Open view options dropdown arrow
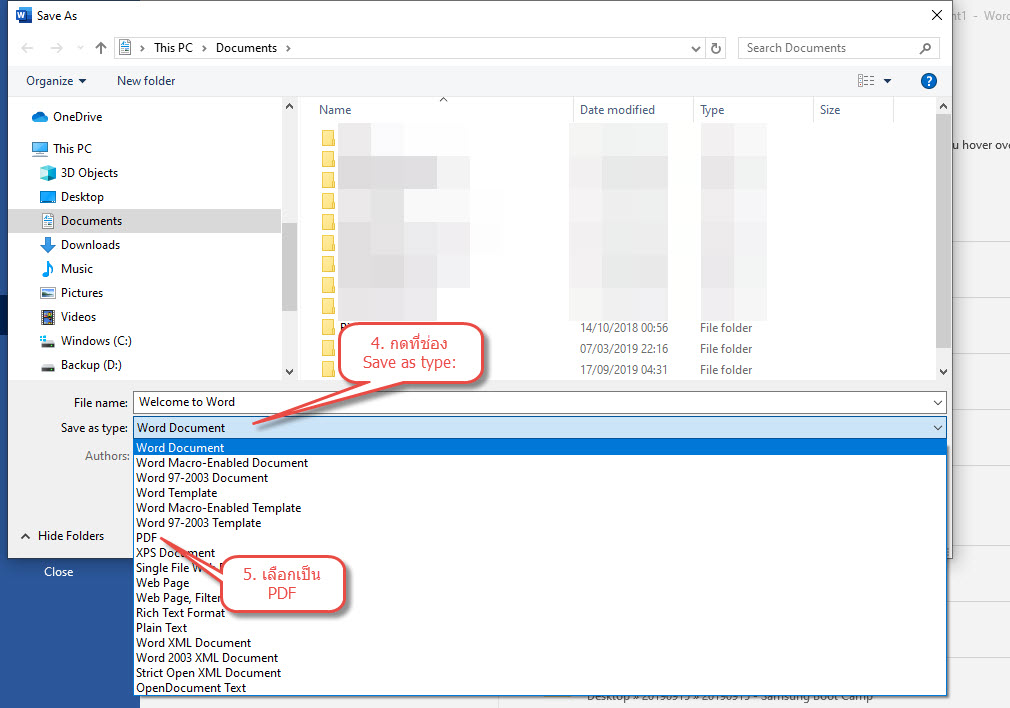 tap(888, 81)
